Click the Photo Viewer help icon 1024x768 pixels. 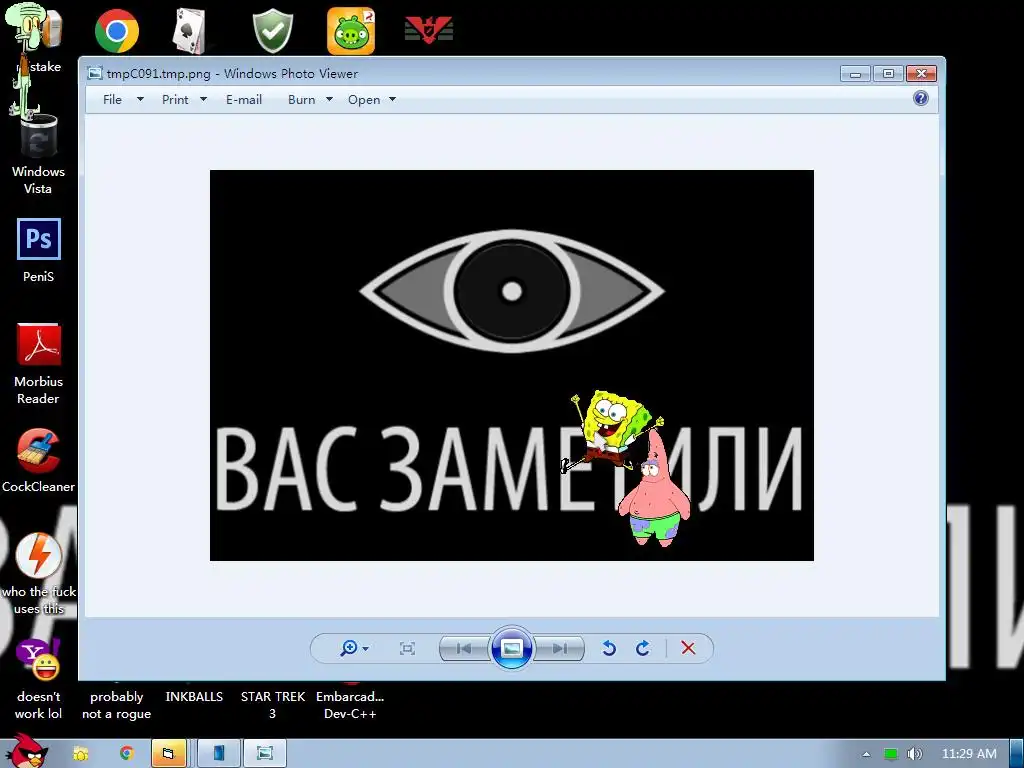click(921, 99)
